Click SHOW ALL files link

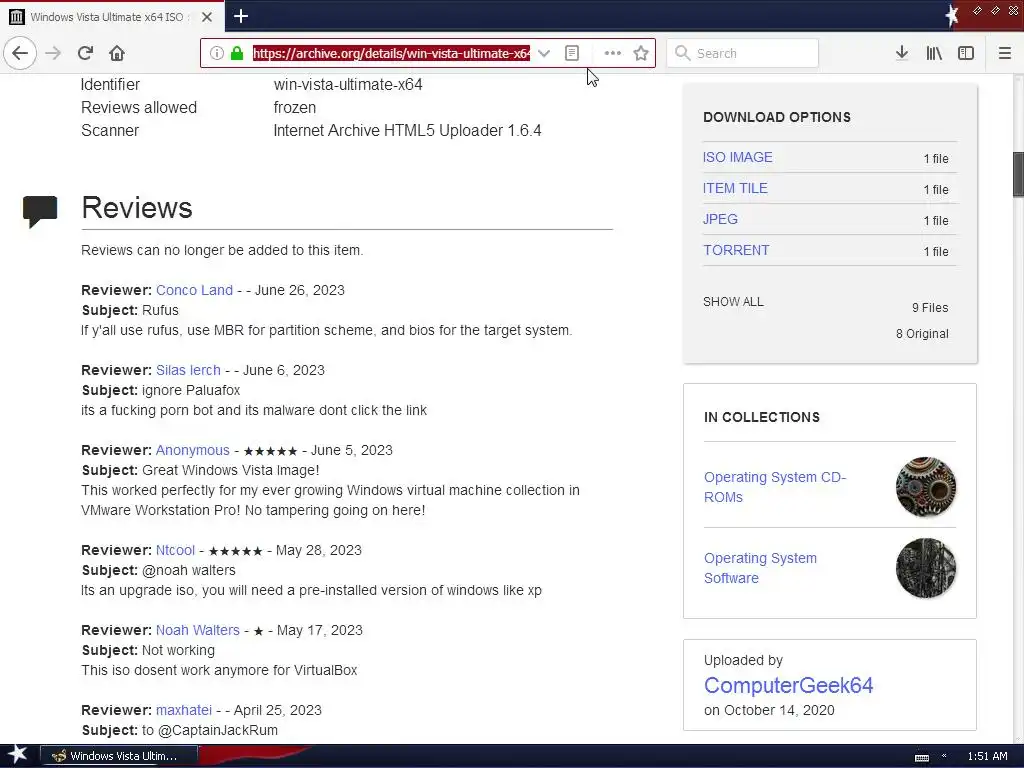tap(733, 302)
